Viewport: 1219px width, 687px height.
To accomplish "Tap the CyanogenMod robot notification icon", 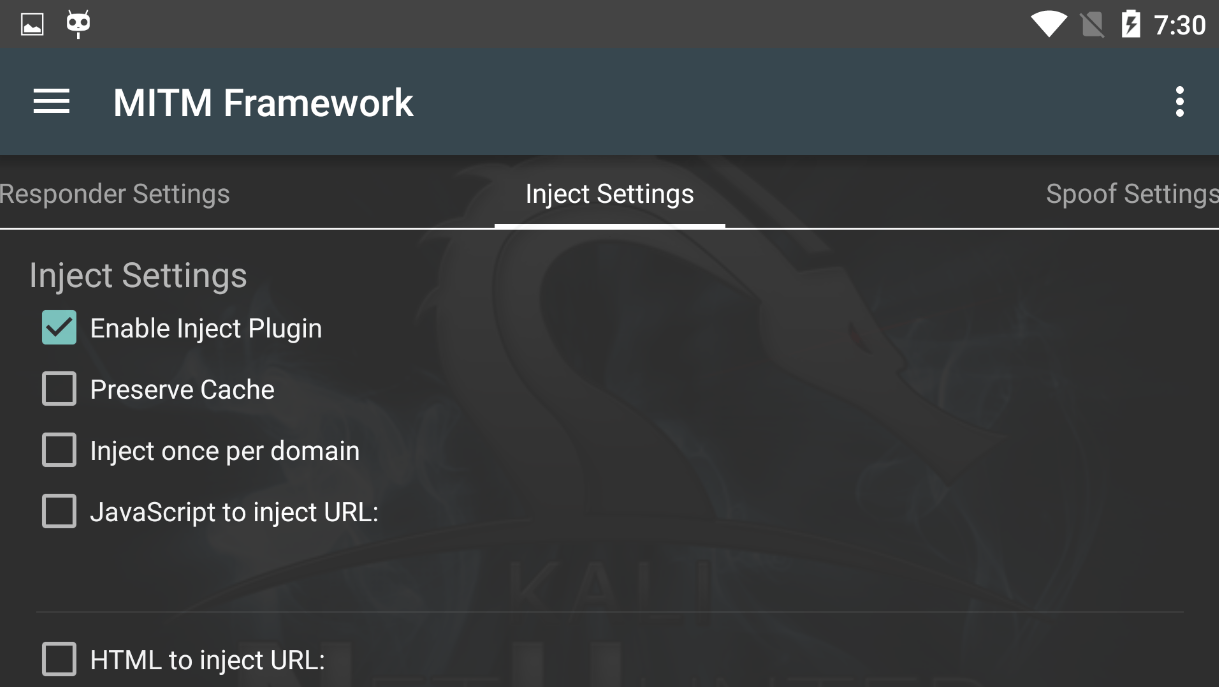I will point(78,24).
